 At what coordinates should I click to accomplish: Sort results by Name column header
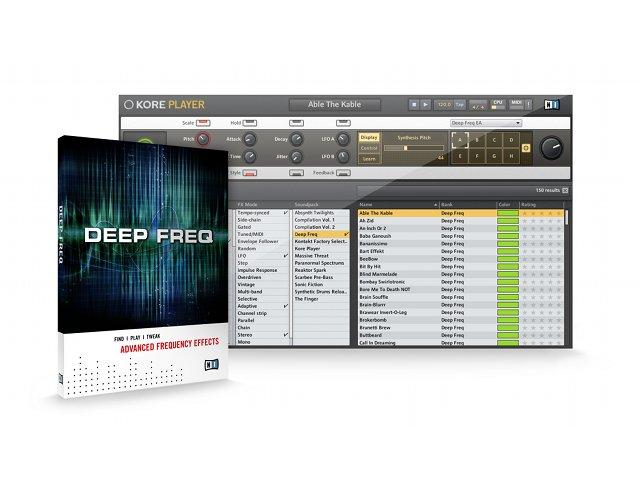tap(398, 204)
